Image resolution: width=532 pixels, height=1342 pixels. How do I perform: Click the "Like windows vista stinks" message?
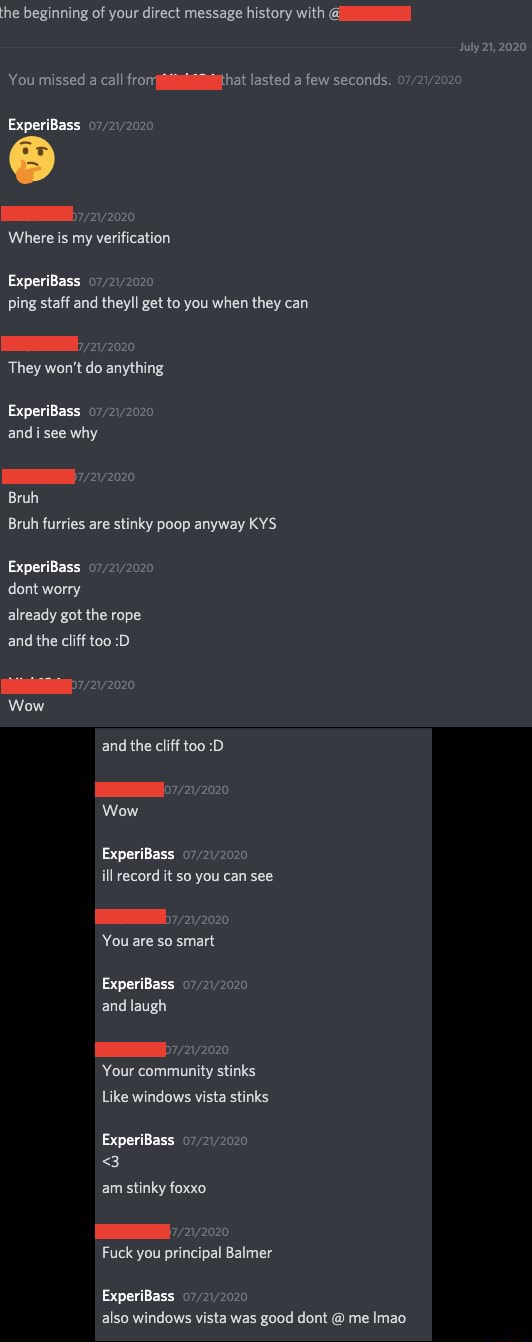click(185, 1097)
